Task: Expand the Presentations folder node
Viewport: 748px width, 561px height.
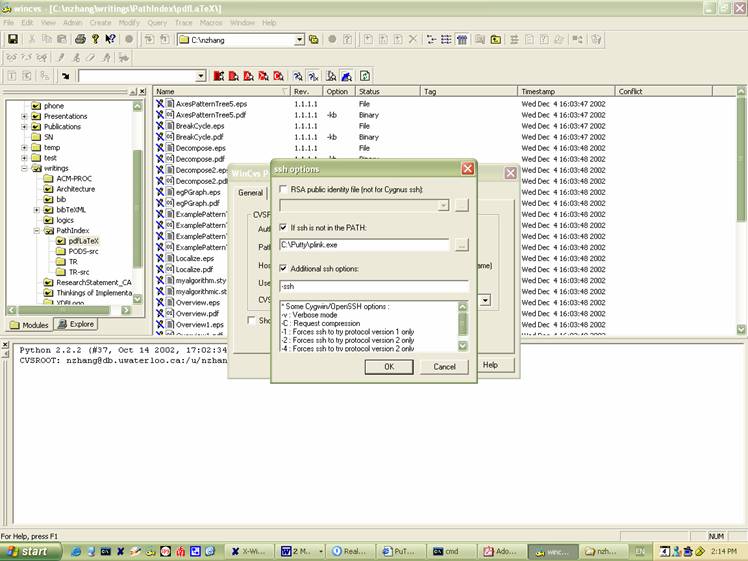Action: (x=24, y=116)
